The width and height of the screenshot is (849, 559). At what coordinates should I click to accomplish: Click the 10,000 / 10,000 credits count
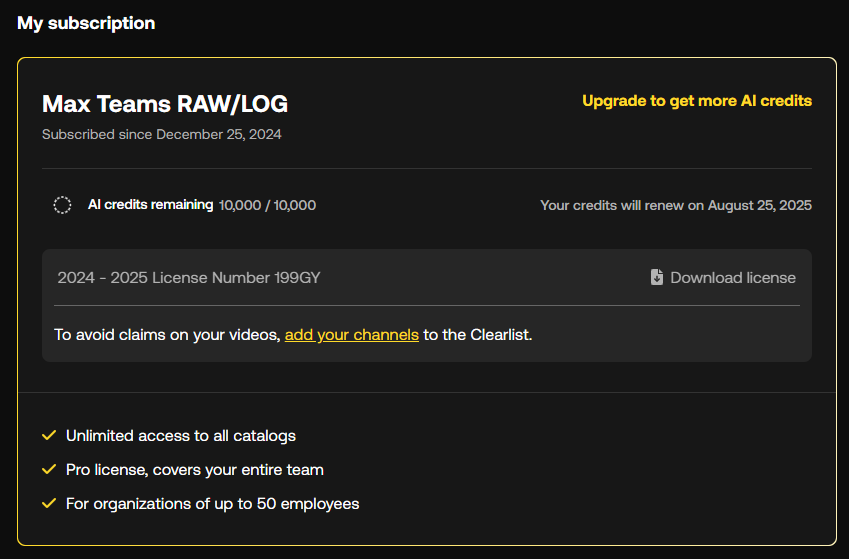click(267, 205)
